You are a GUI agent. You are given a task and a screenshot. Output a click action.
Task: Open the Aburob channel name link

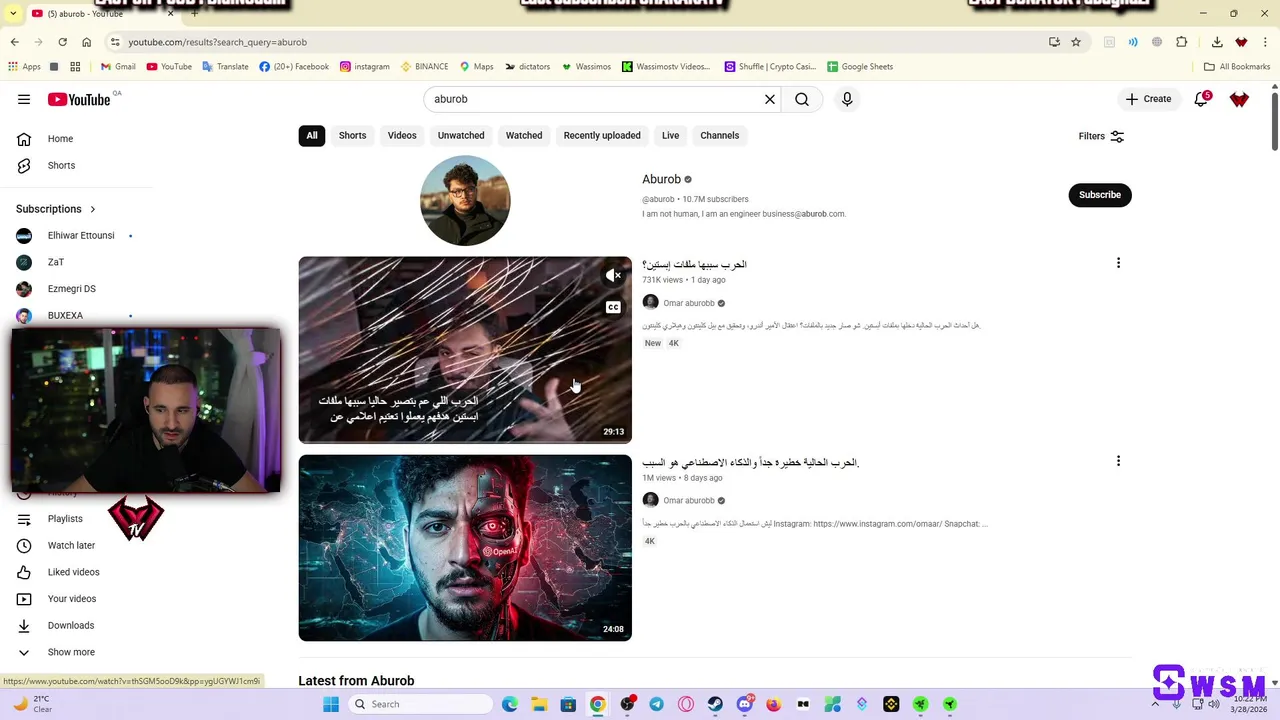click(661, 179)
